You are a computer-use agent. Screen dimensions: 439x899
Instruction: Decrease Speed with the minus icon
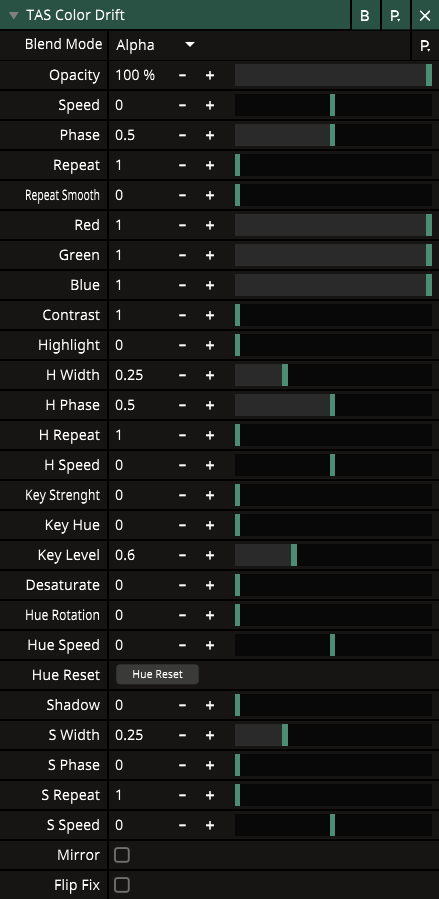coord(182,105)
